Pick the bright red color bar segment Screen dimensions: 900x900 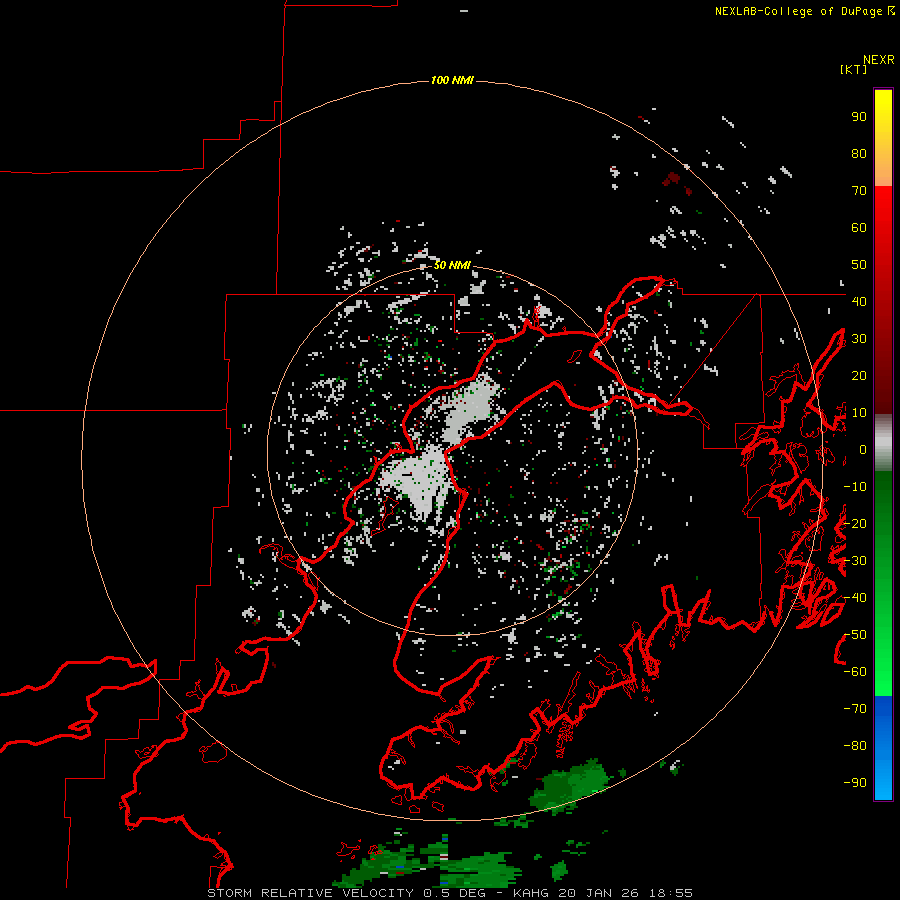click(883, 210)
